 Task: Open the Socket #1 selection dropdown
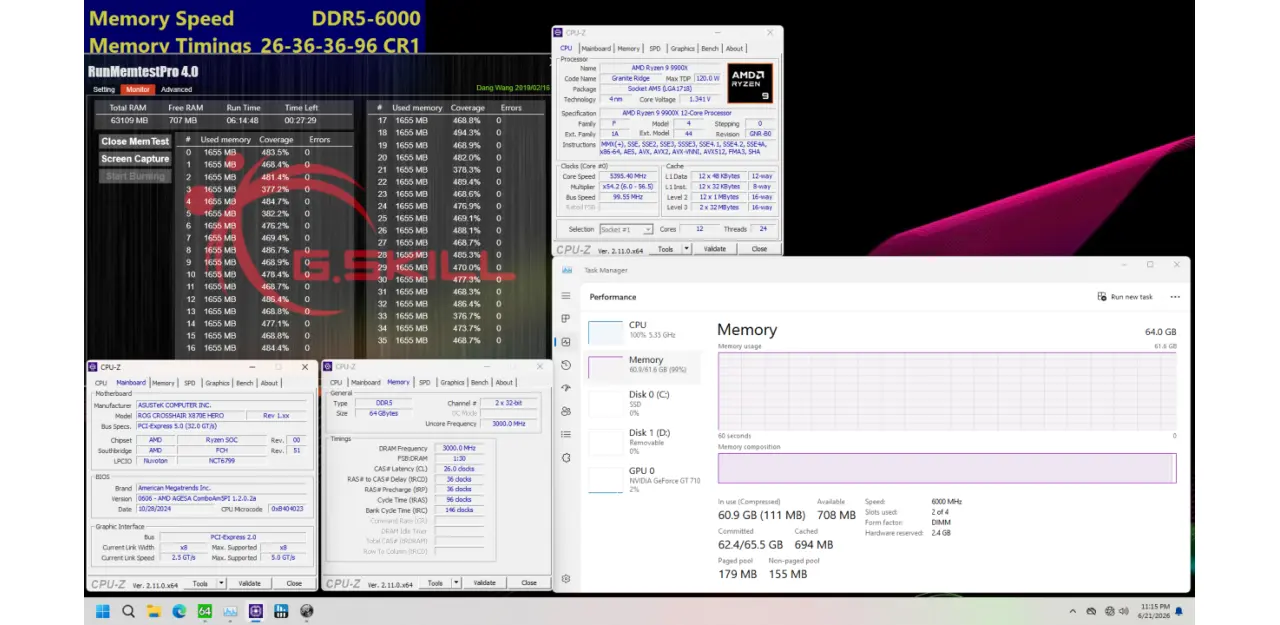[x=648, y=230]
